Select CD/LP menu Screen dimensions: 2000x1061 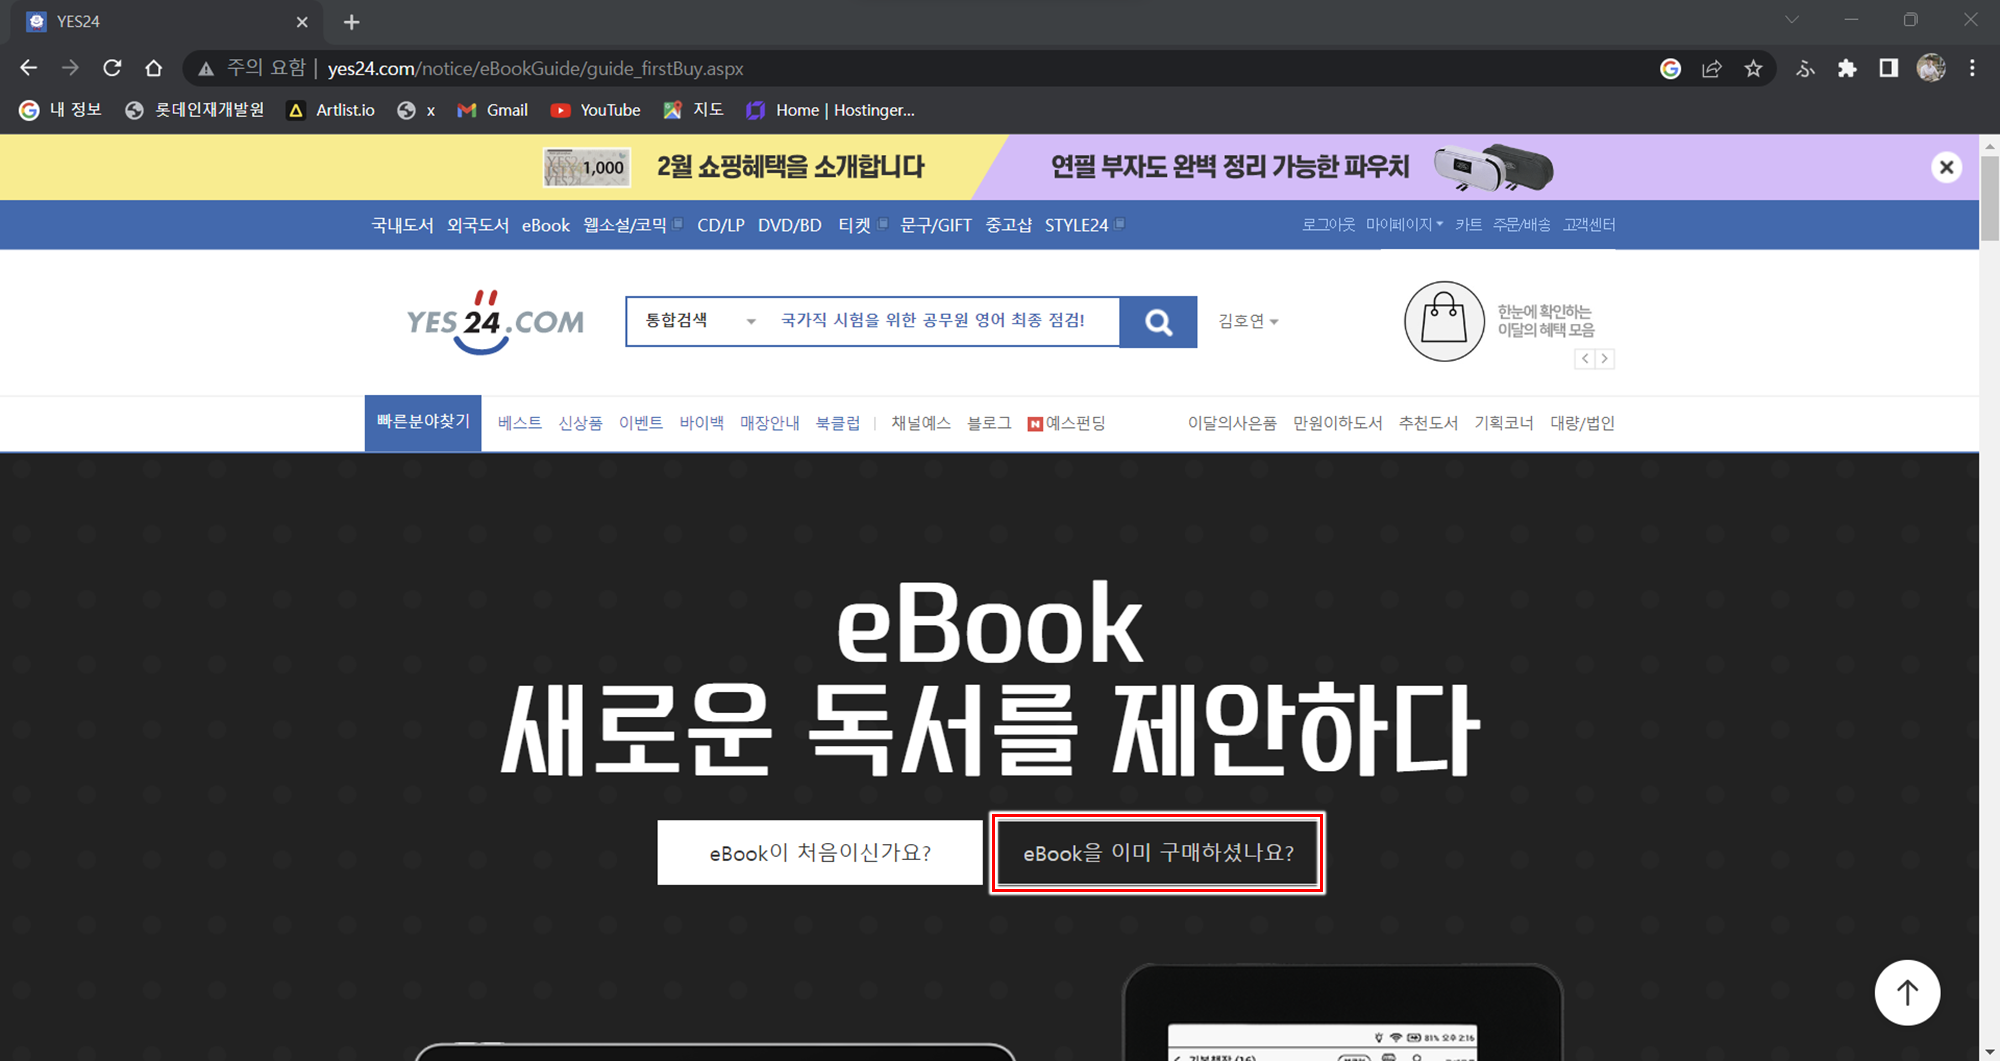tap(721, 225)
